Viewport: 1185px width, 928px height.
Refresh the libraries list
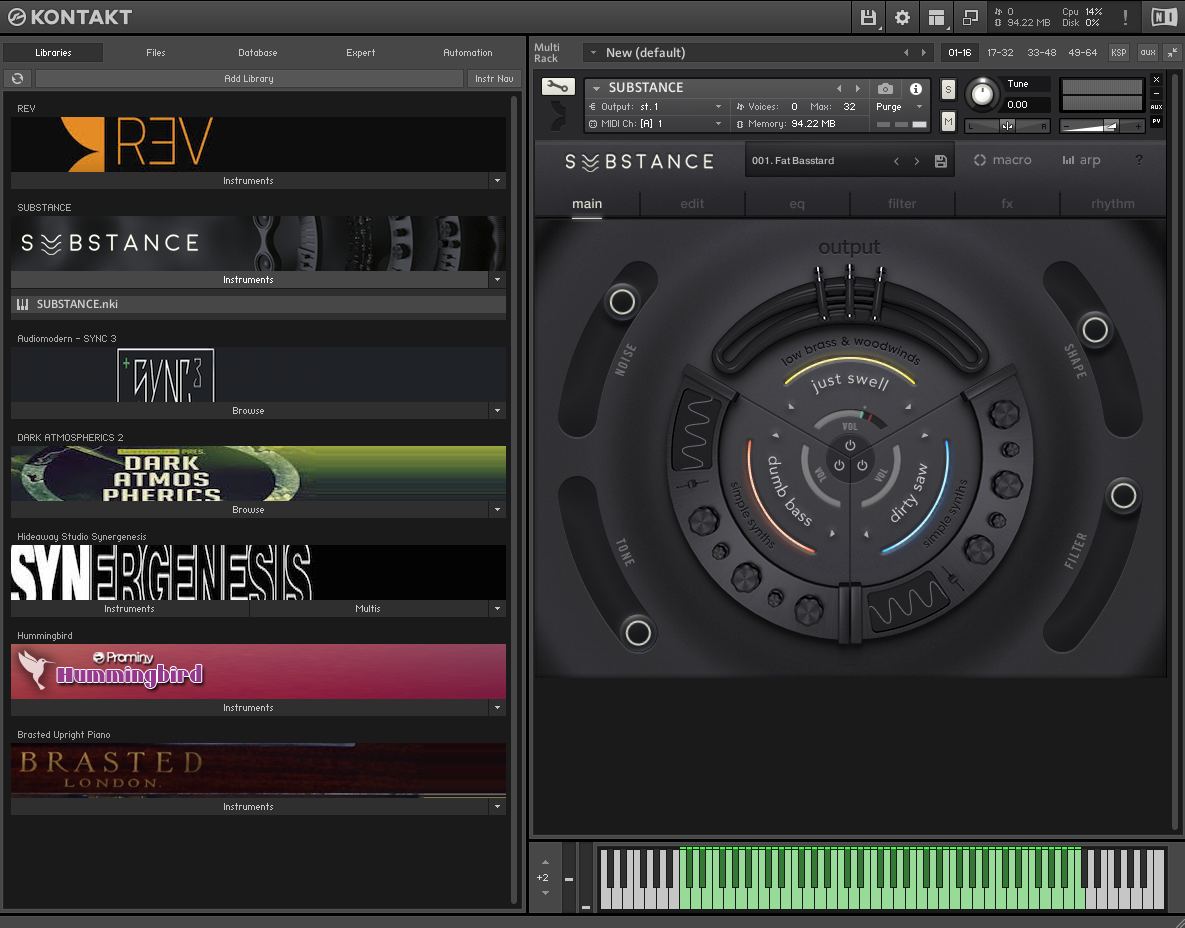click(17, 79)
